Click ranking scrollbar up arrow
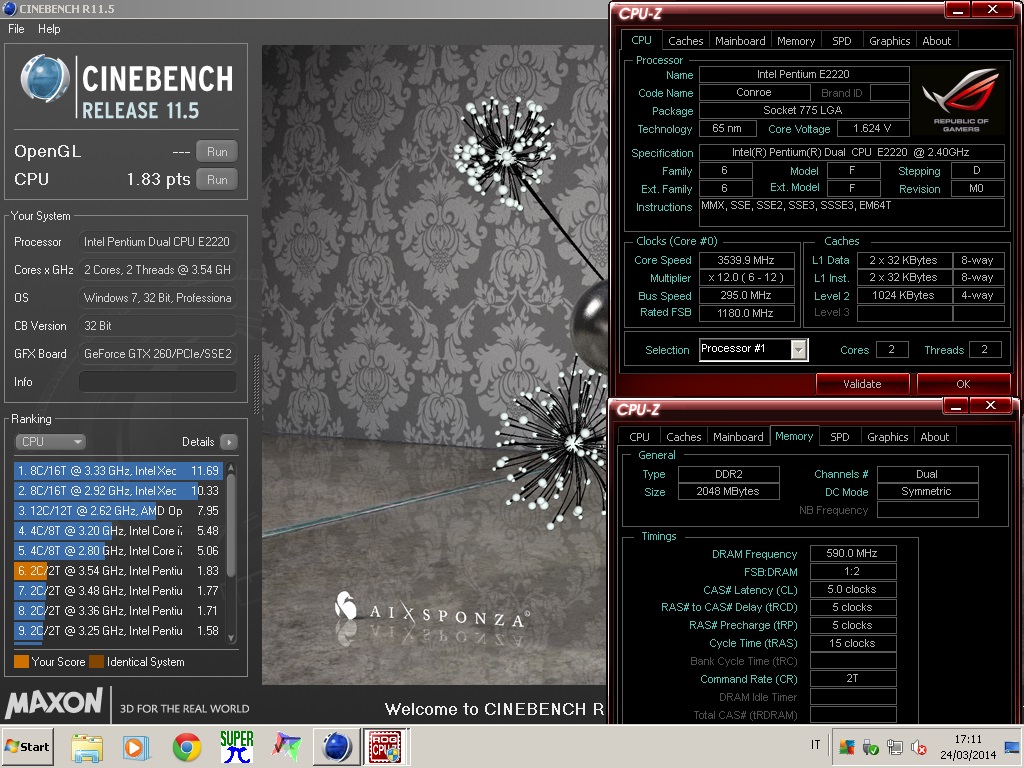 [231, 468]
